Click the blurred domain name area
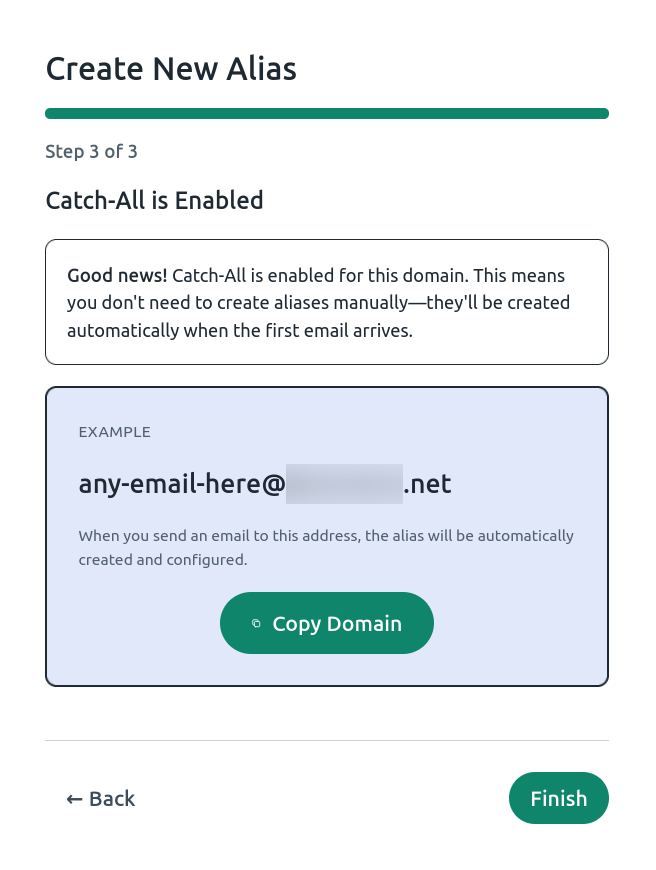 click(344, 484)
